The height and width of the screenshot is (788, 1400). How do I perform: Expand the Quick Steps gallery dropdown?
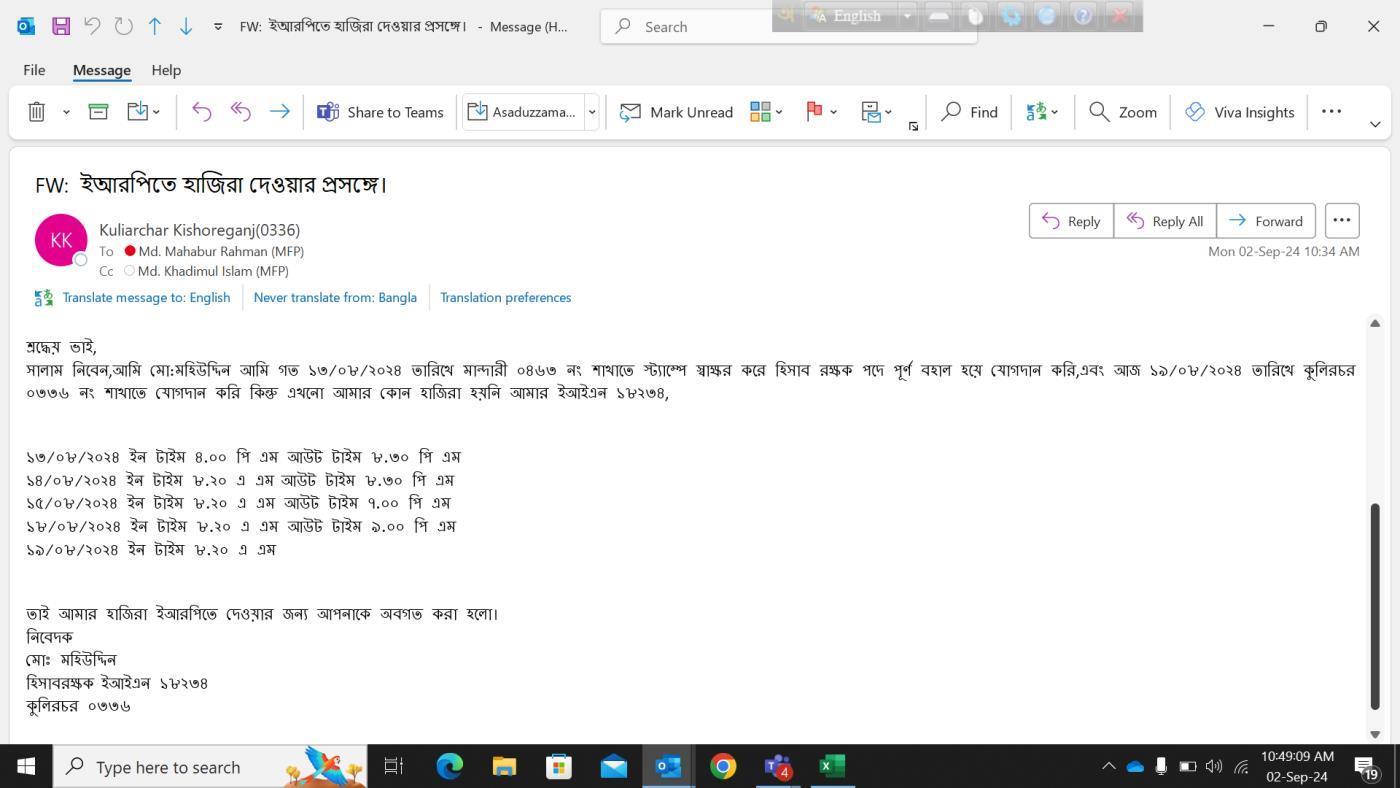point(592,112)
